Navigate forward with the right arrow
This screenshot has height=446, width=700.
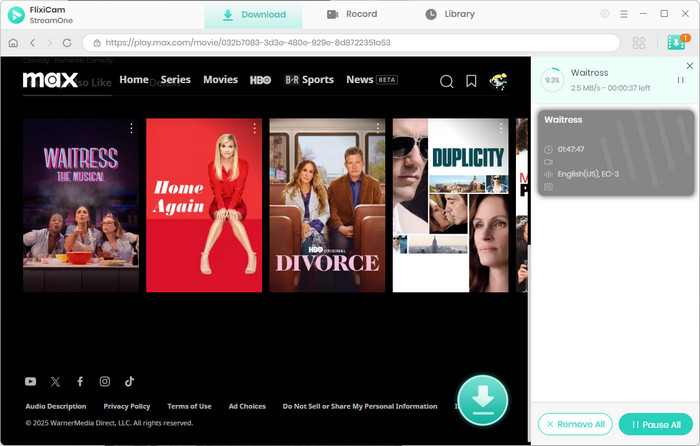(x=50, y=43)
